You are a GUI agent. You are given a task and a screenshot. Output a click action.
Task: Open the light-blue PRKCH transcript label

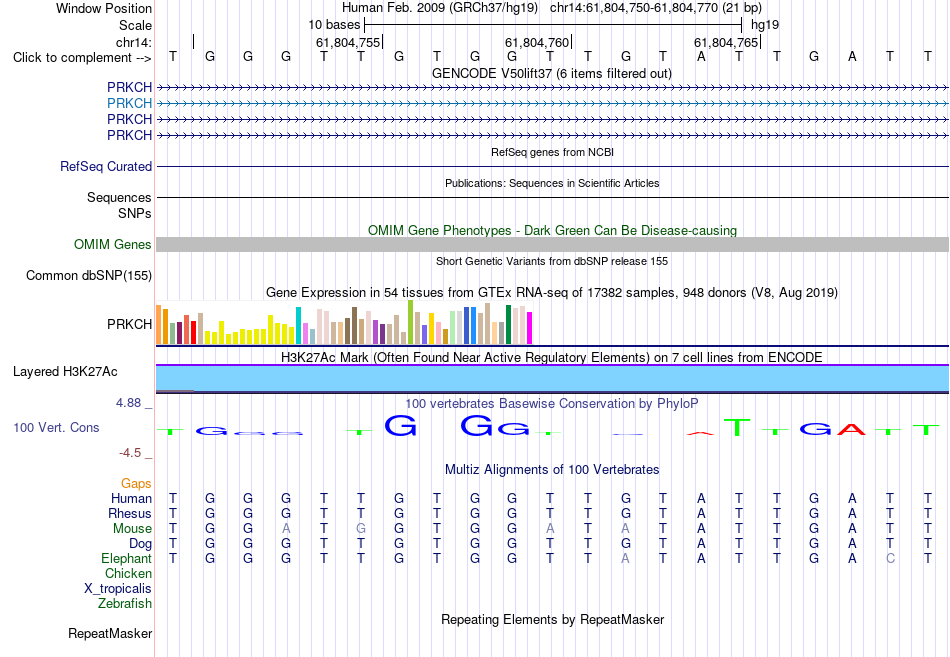pos(130,103)
